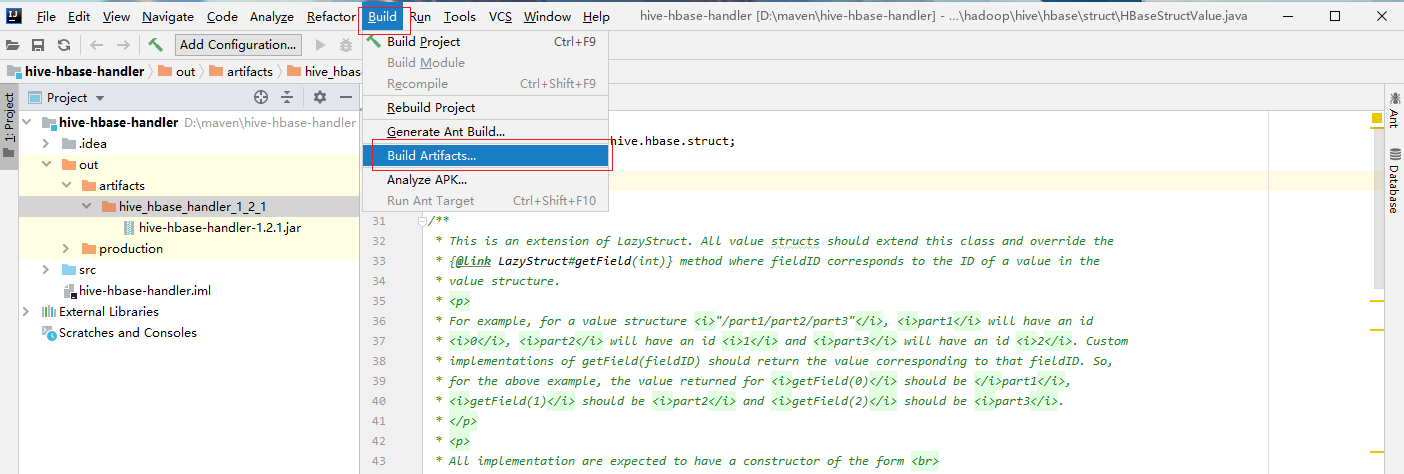The image size is (1404, 474).
Task: Click the src folder icon
Action: point(69,270)
